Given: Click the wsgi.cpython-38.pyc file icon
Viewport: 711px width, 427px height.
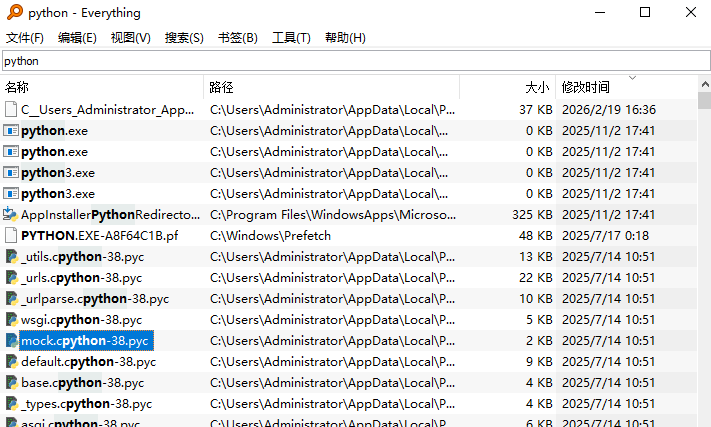Looking at the screenshot, I should click(x=11, y=320).
